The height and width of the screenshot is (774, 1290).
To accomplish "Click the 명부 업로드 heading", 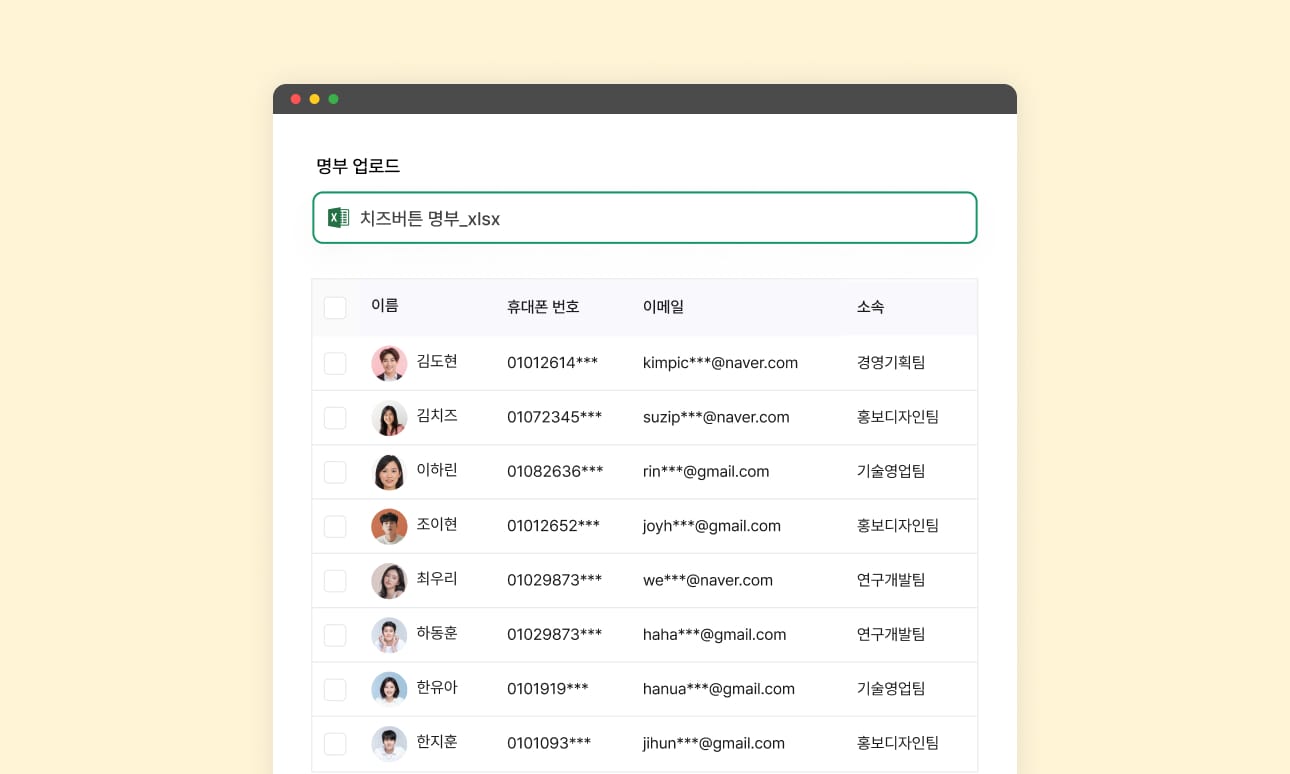I will coord(358,166).
